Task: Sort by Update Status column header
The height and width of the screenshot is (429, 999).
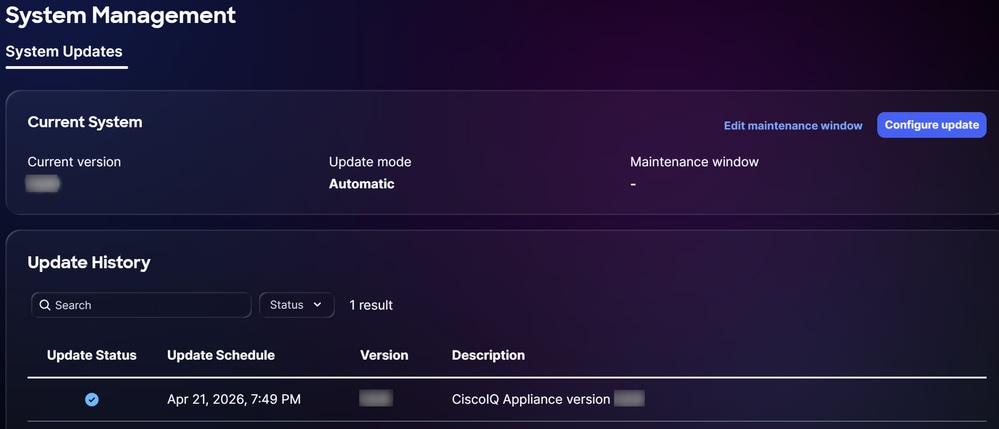Action: click(92, 355)
